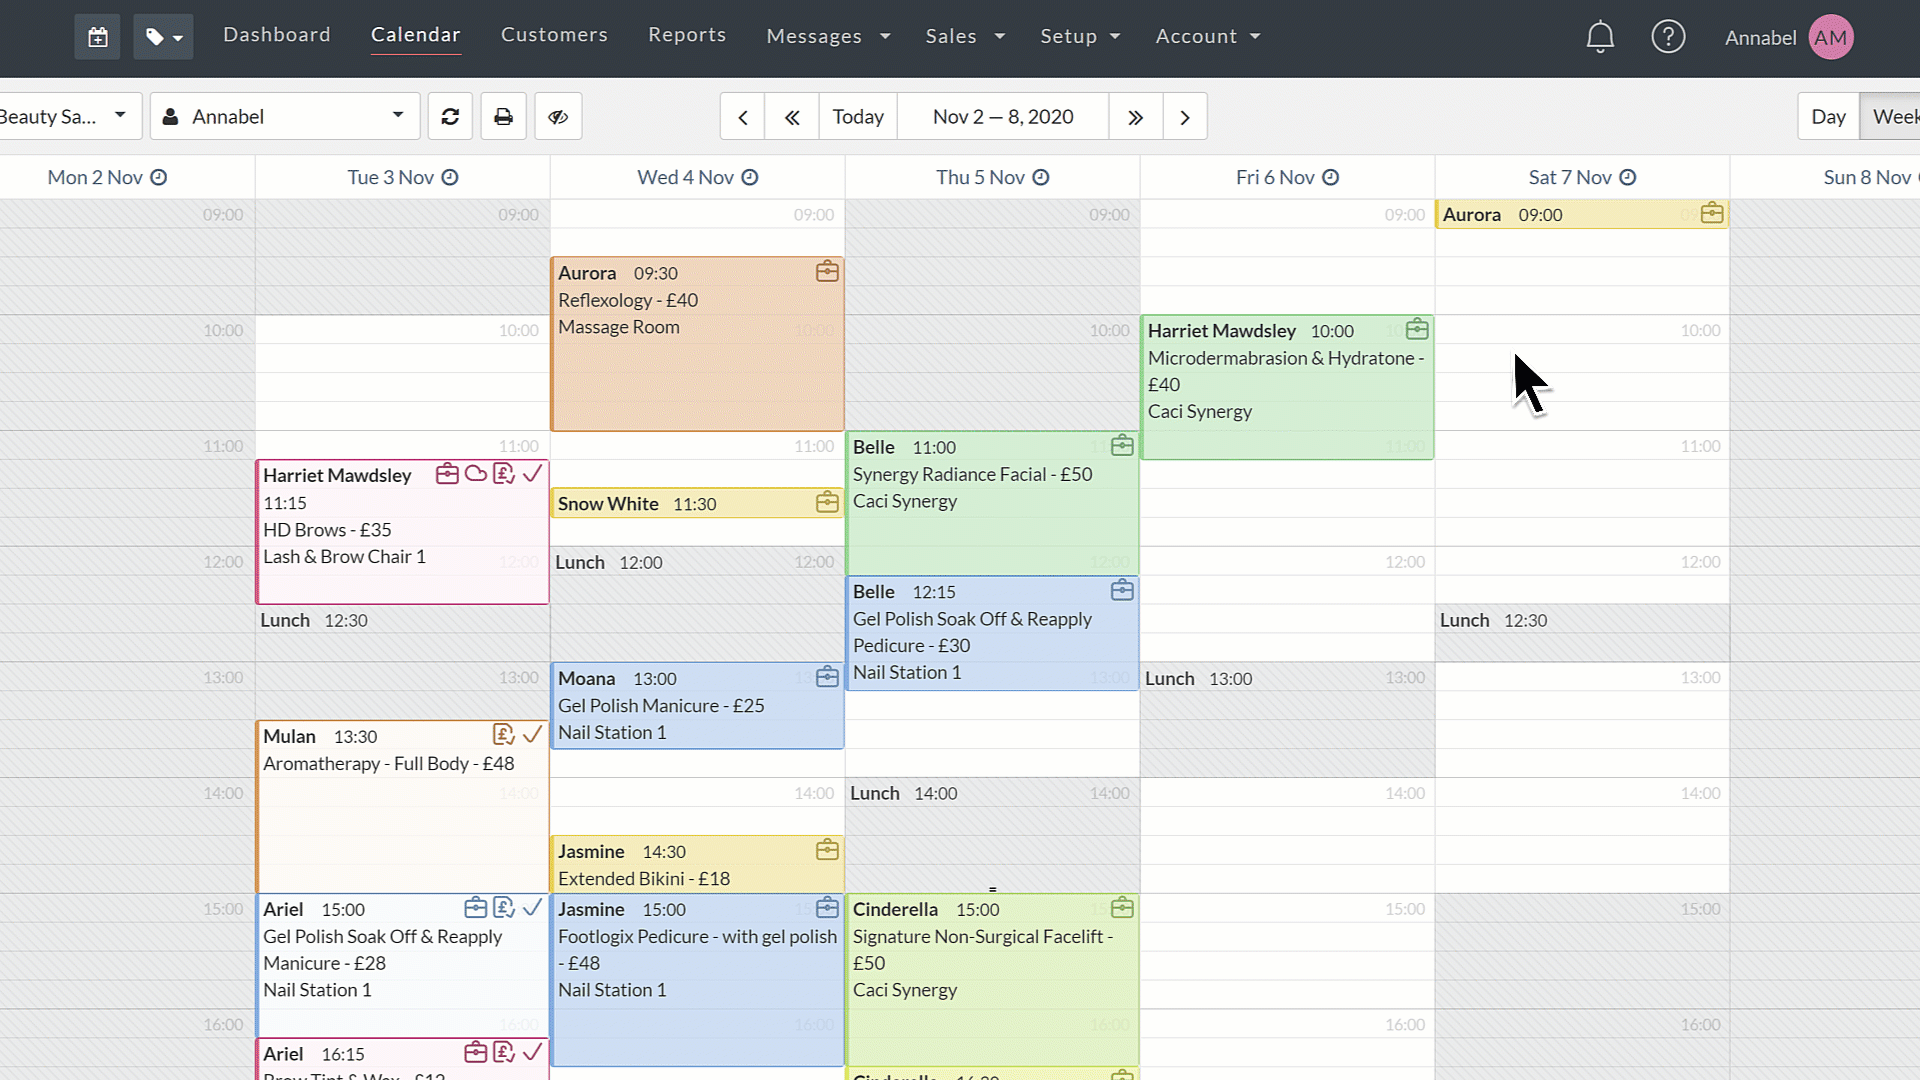Go to previous day with single arrow

(742, 117)
